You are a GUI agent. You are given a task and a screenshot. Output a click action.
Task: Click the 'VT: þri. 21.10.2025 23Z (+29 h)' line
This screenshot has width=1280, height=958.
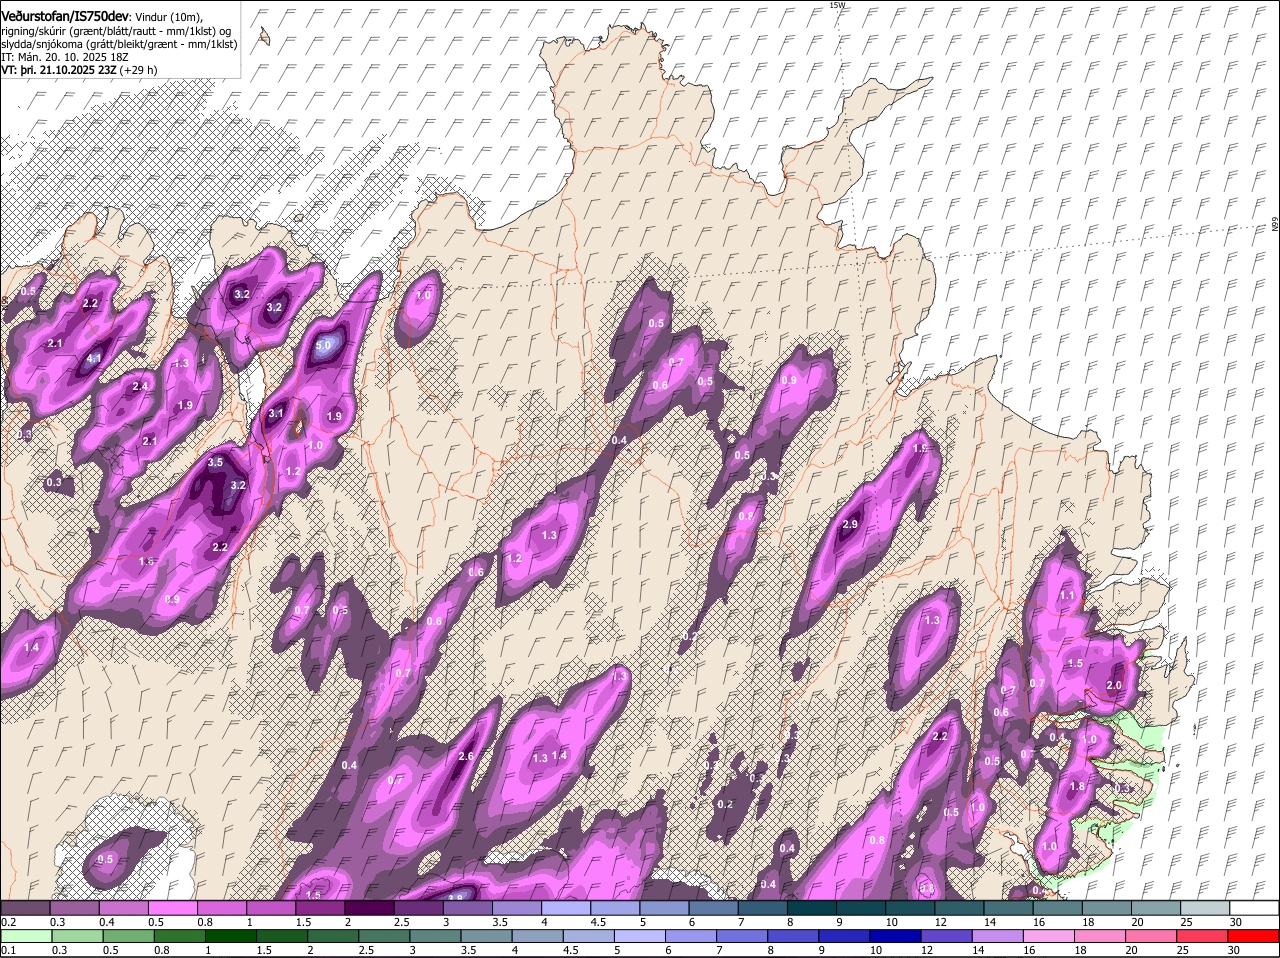click(79, 71)
